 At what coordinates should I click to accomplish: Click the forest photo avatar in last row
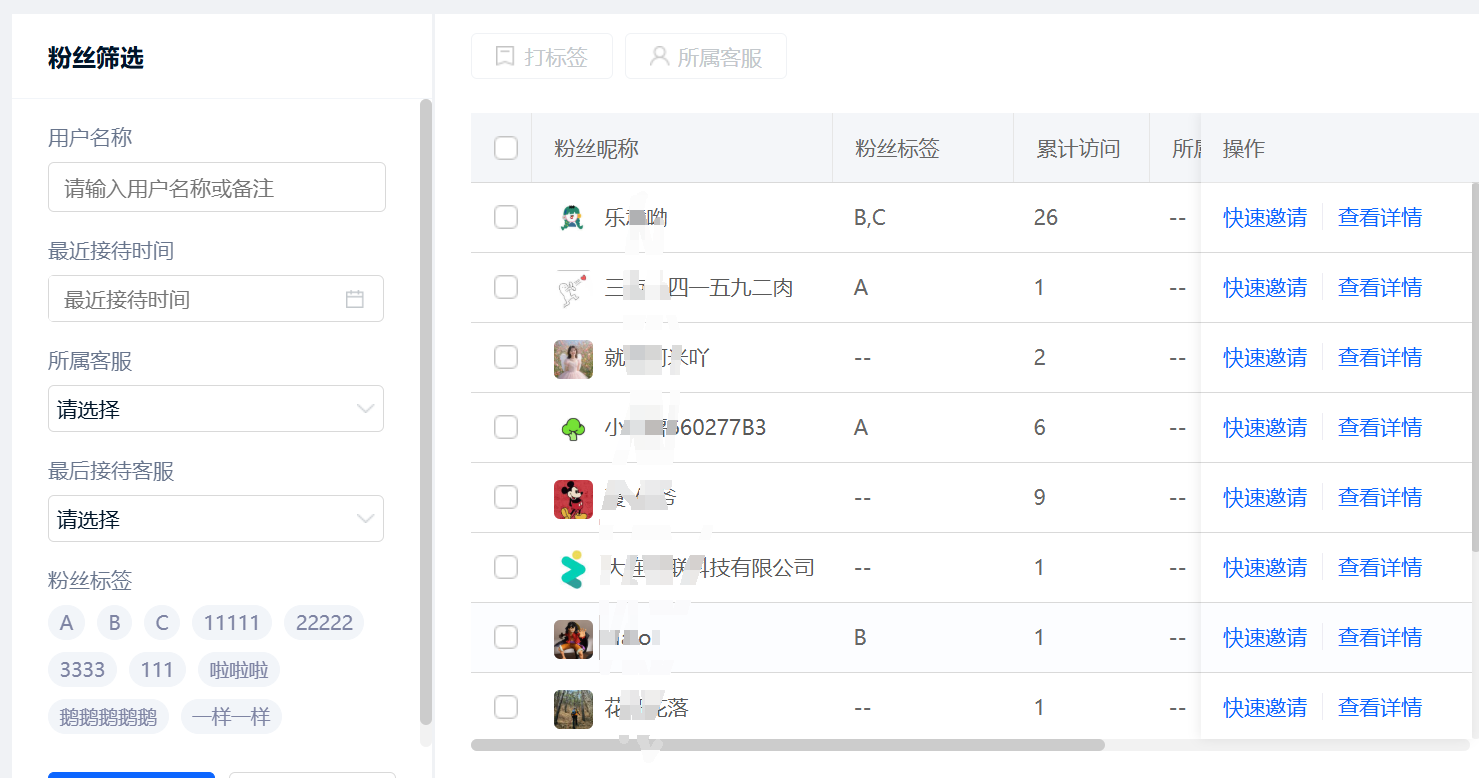click(573, 709)
